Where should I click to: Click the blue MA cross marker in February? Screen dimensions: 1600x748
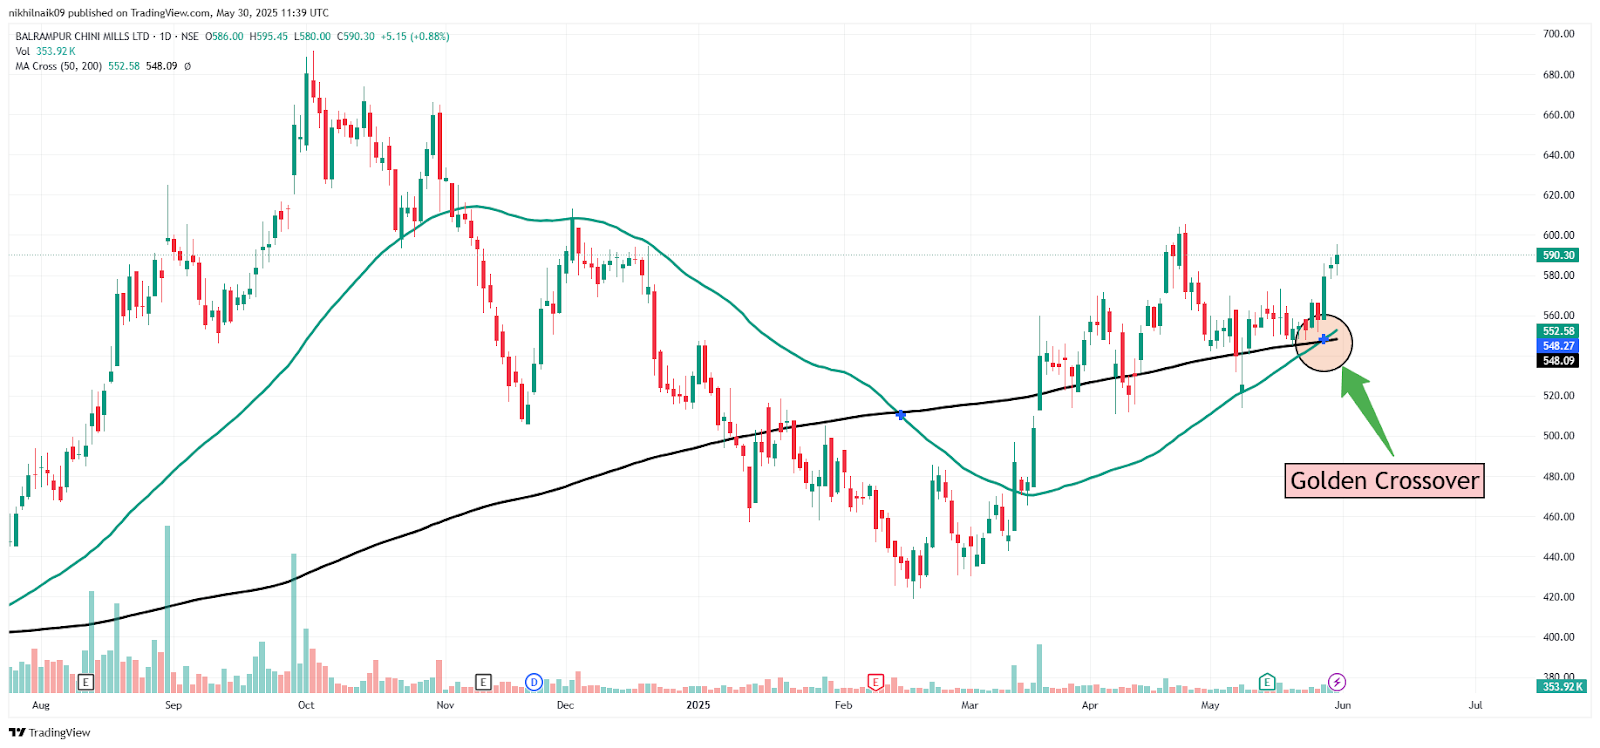coord(901,414)
